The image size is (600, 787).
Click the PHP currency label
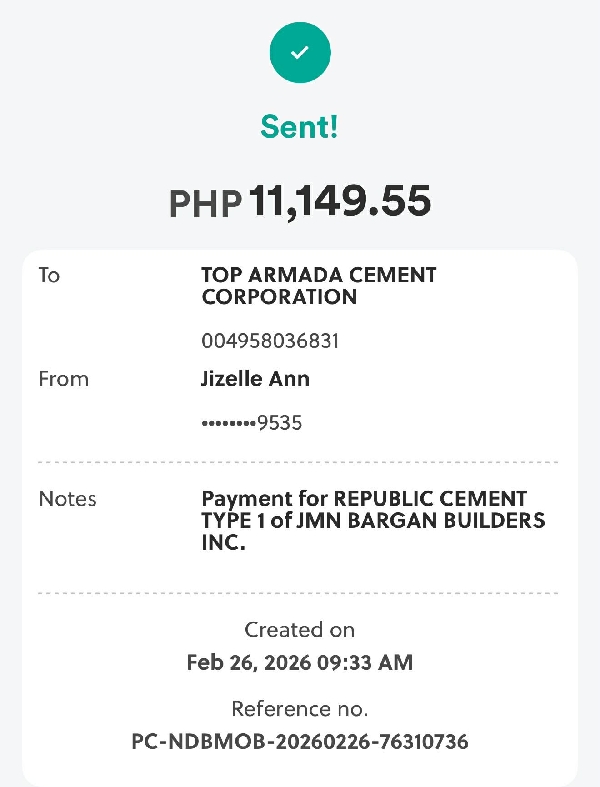point(205,204)
